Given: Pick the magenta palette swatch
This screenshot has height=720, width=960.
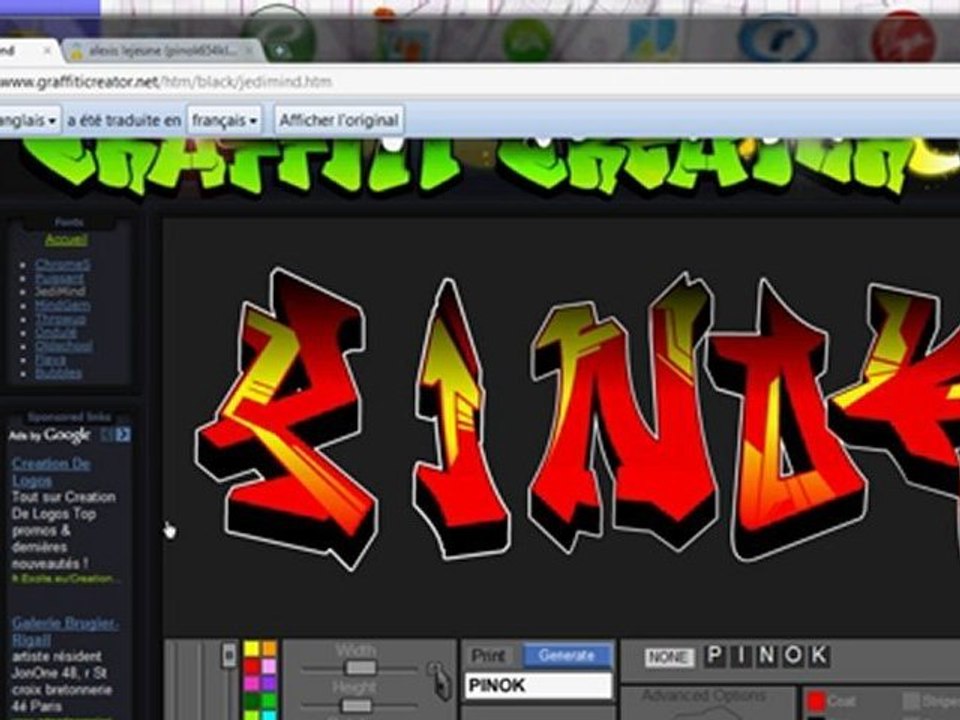Looking at the screenshot, I should 252,683.
